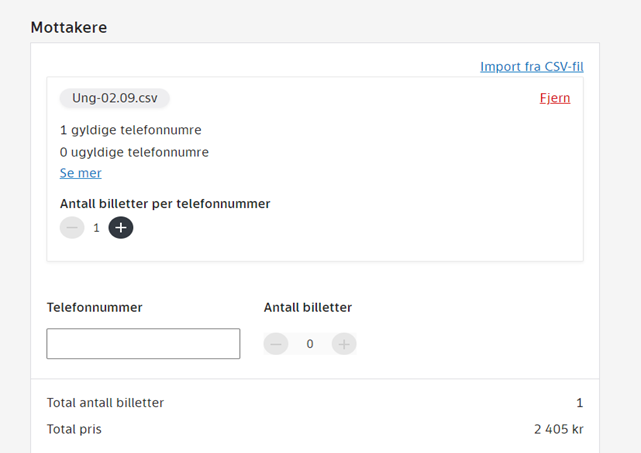Click the '0 ugyldige telefonnumre' text
The width and height of the screenshot is (641, 453).
pyautogui.click(x=134, y=152)
